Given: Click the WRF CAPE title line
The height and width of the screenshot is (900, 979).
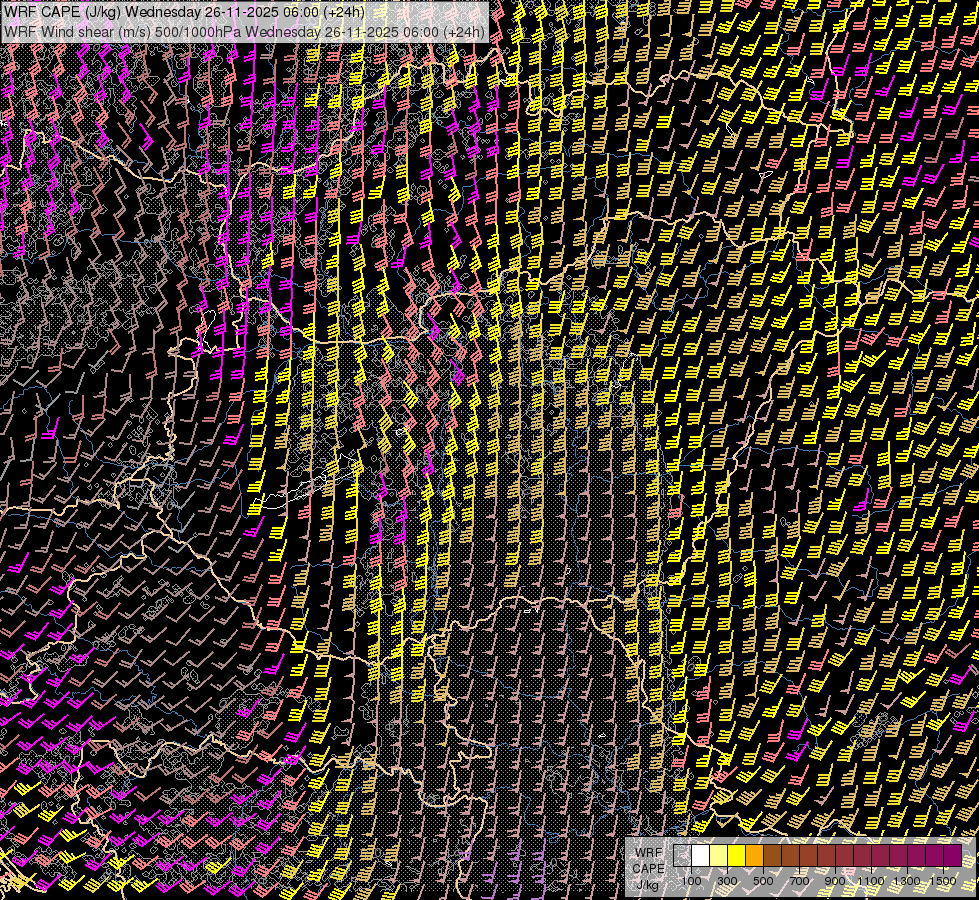Looking at the screenshot, I should [x=184, y=12].
